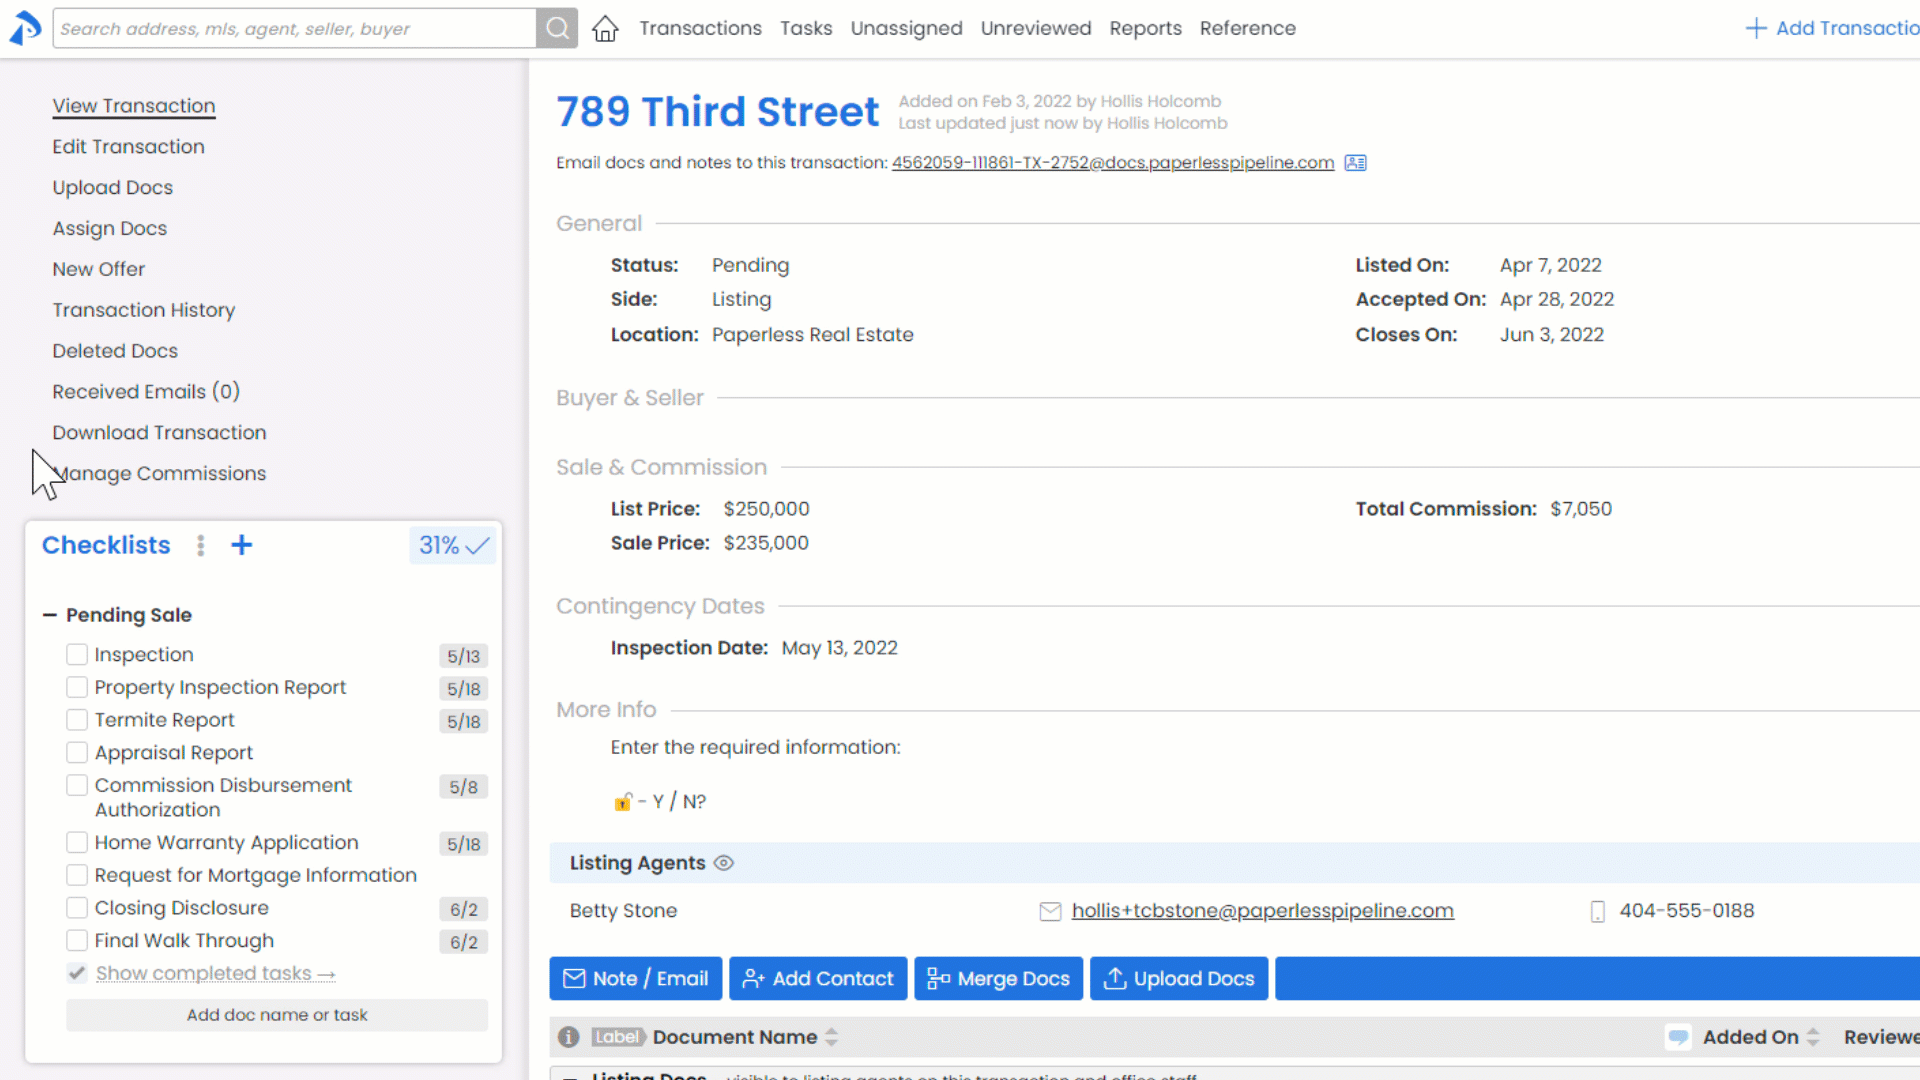This screenshot has height=1080, width=1920.
Task: Check the Termite Report checkbox
Action: coord(77,720)
